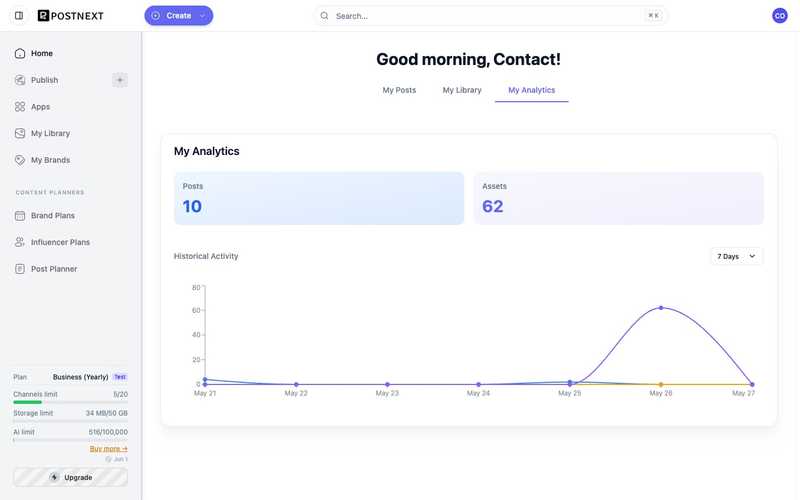This screenshot has width=800, height=500.
Task: Click the Home icon in sidebar
Action: (x=20, y=53)
